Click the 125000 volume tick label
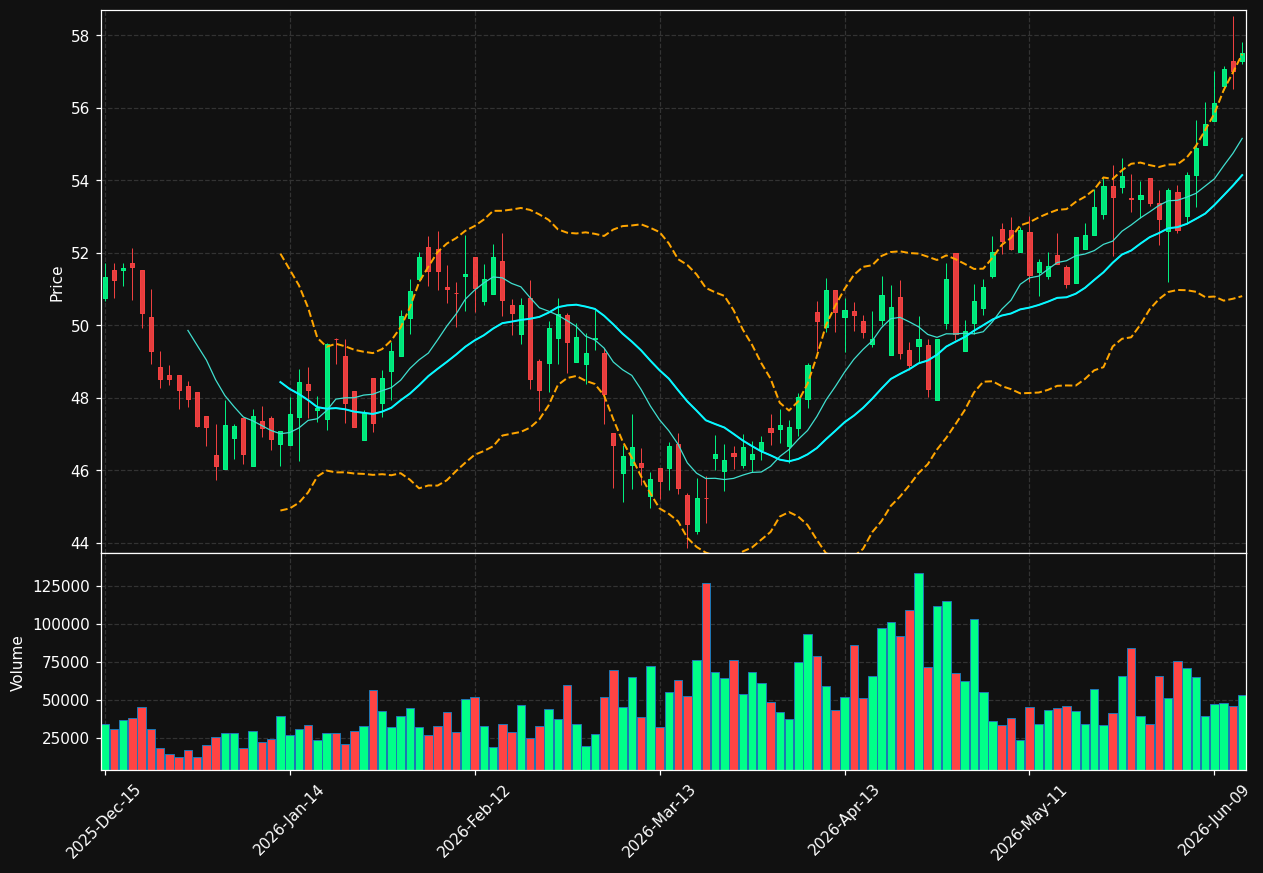Viewport: 1263px width, 873px height. pos(62,586)
